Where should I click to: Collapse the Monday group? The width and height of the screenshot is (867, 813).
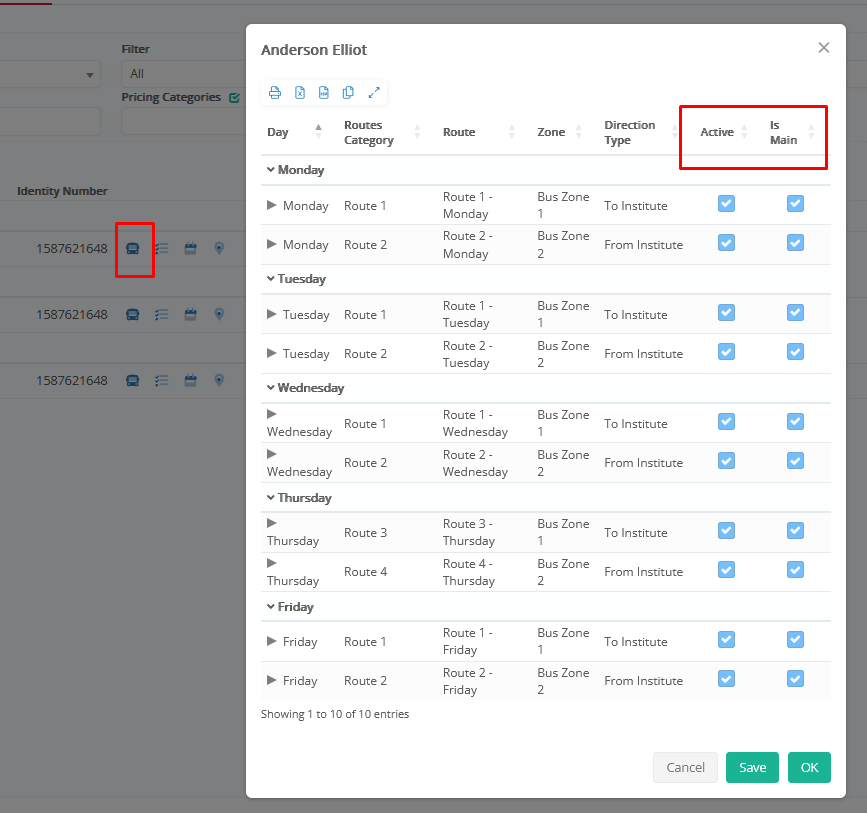271,170
